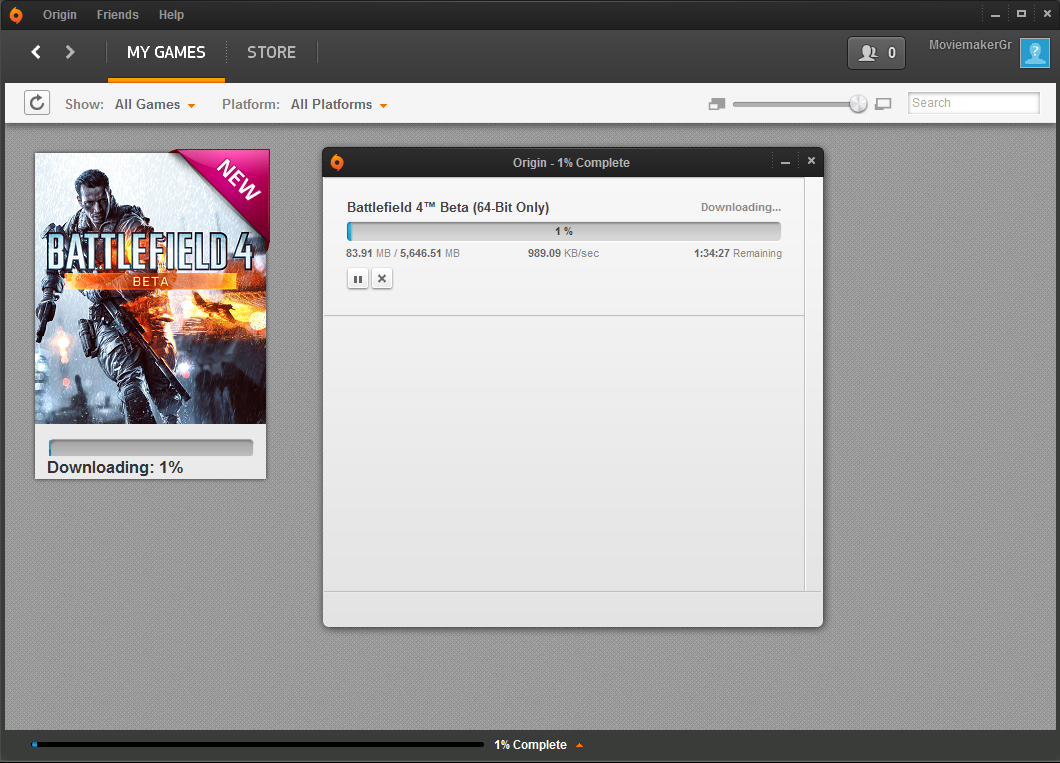Click the '989.09 KB/sec' speed text
The height and width of the screenshot is (763, 1060).
(x=563, y=253)
